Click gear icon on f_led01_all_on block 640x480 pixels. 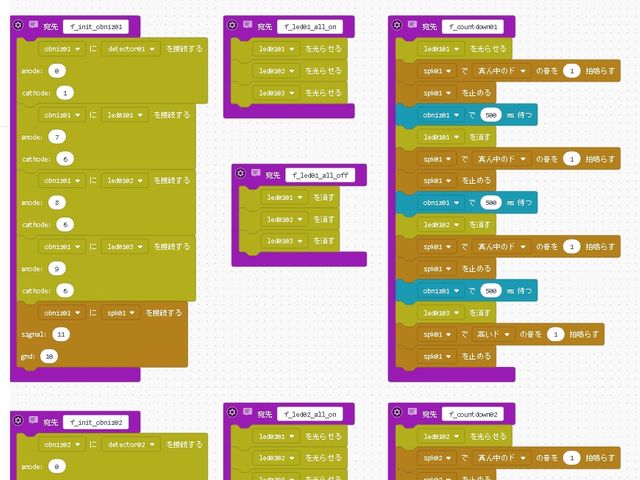click(x=232, y=27)
